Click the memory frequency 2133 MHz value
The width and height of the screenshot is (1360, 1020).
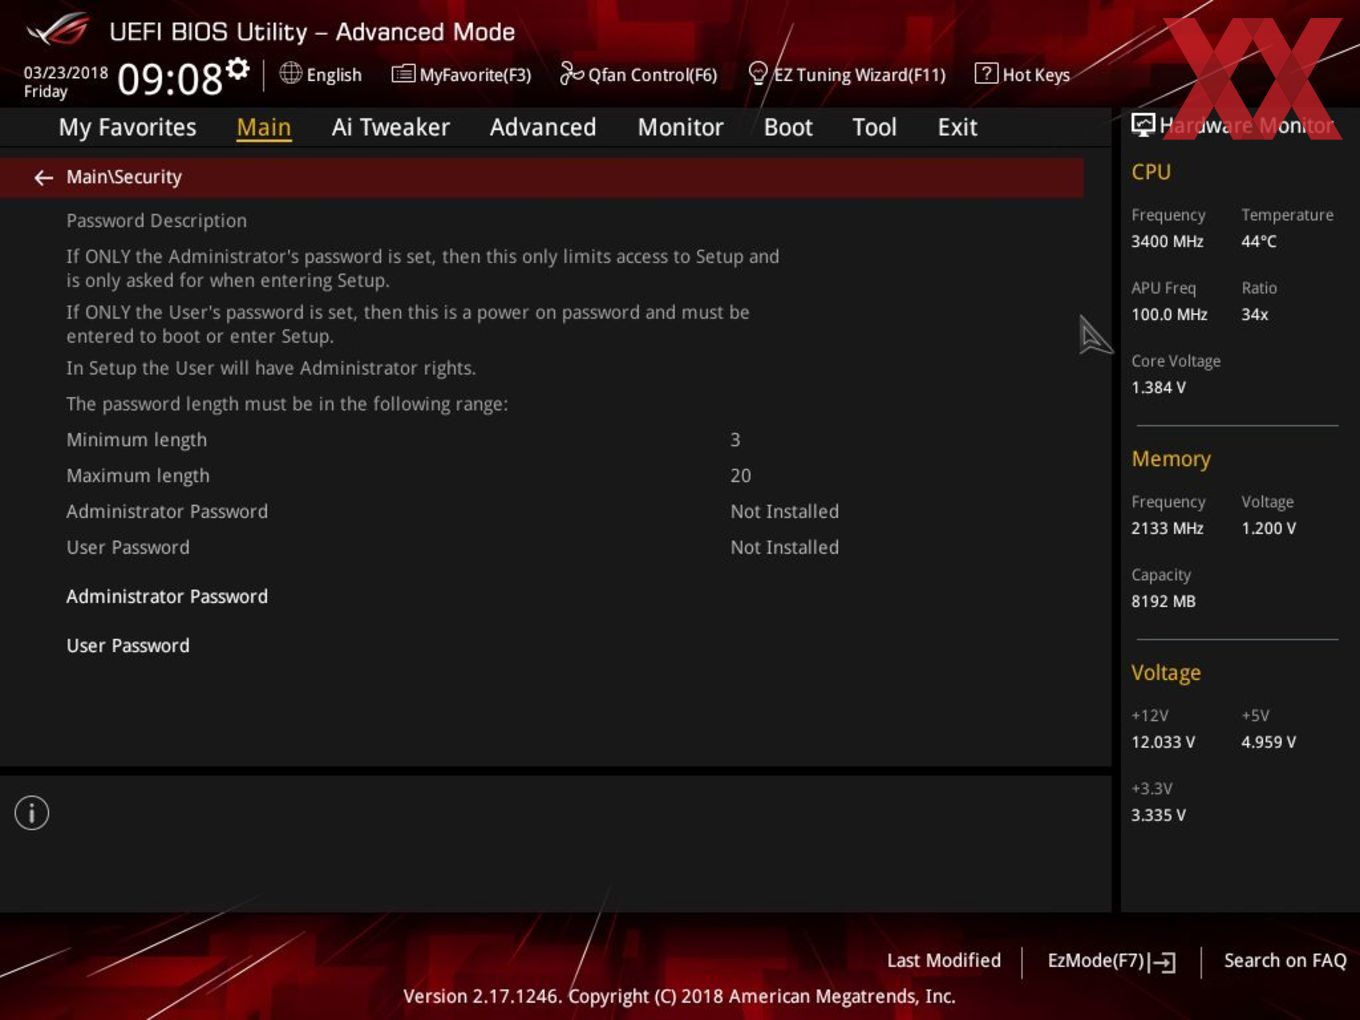[1167, 528]
